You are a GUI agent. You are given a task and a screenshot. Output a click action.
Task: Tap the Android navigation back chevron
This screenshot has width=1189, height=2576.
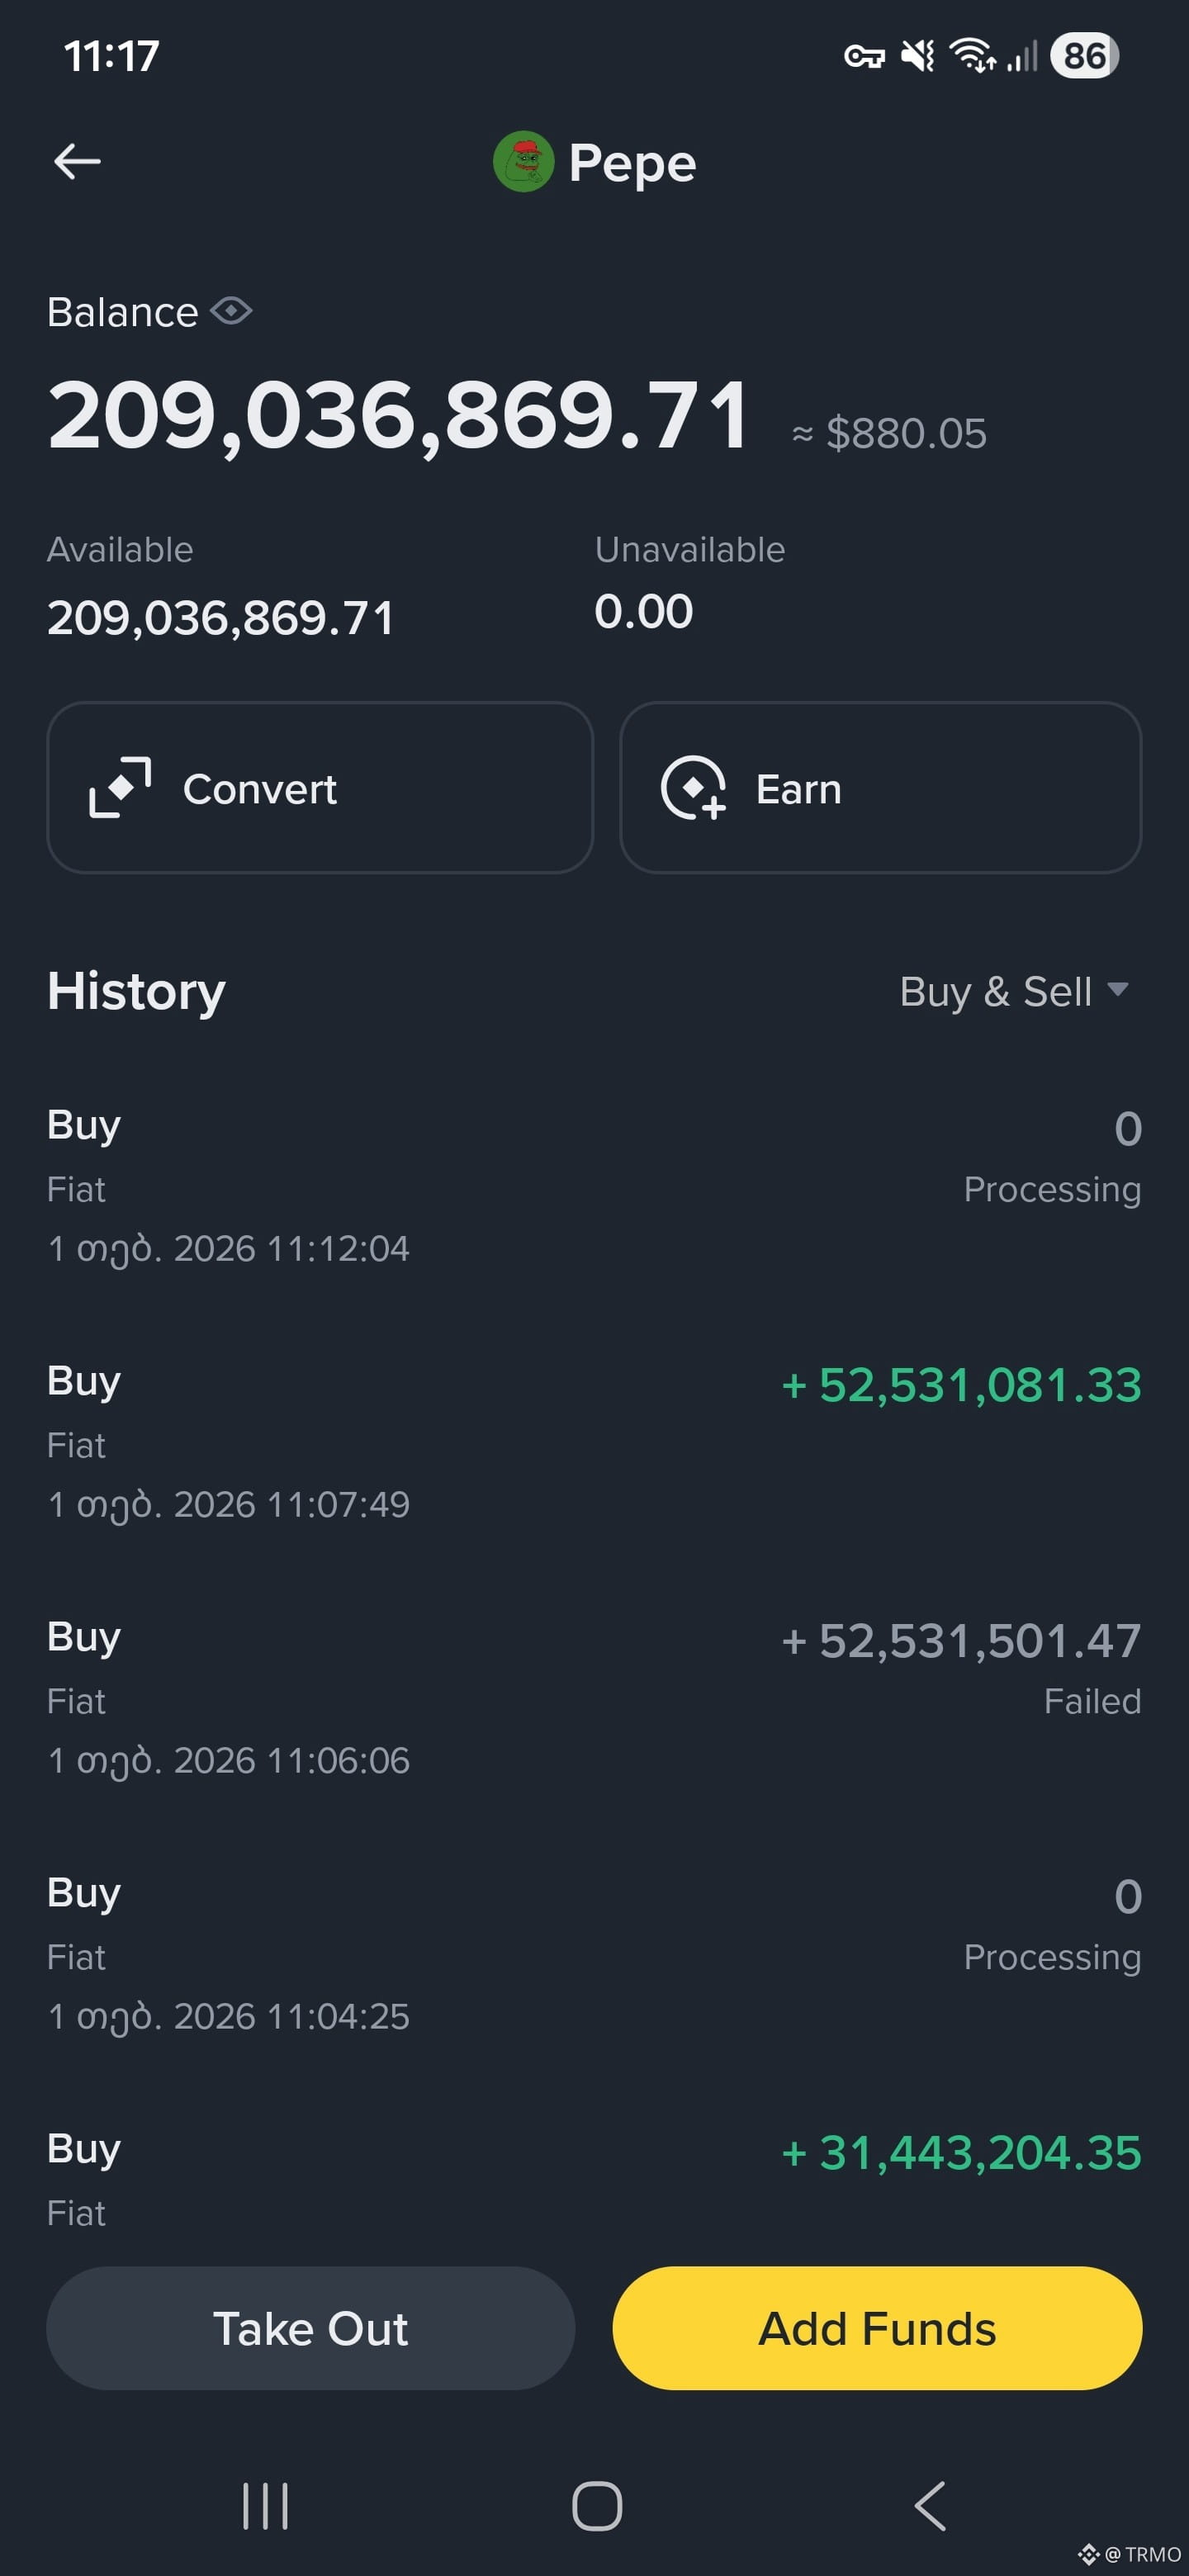[930, 2506]
